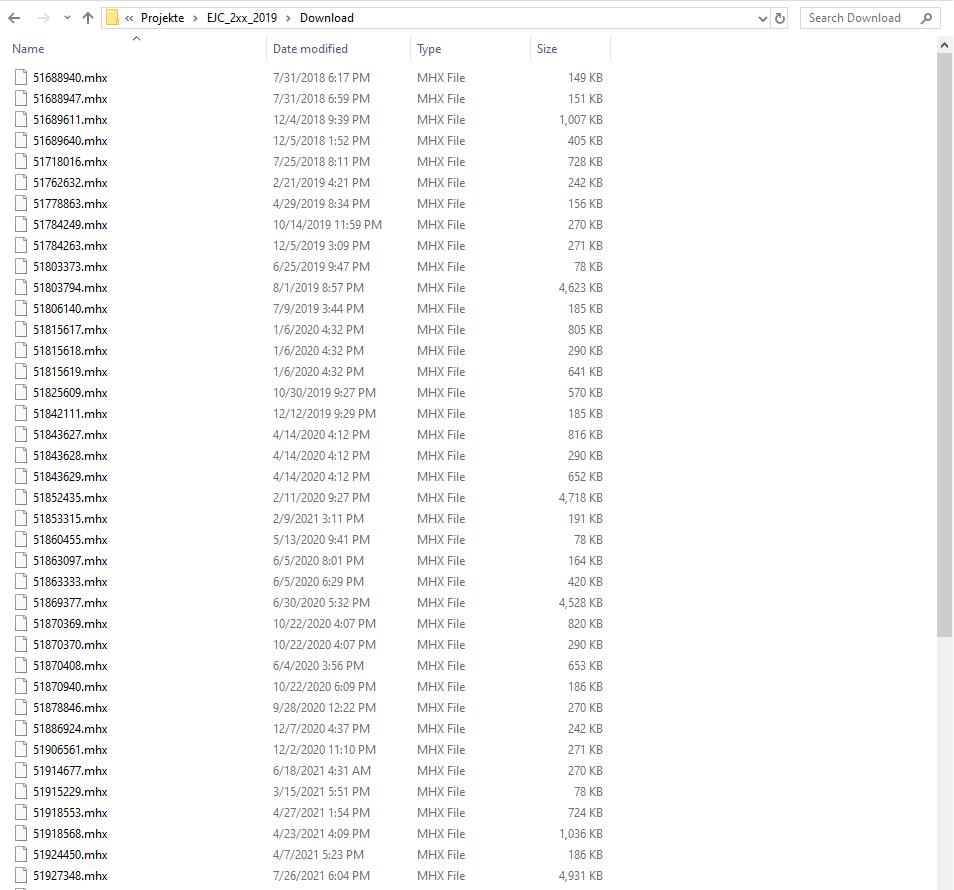Sort by Date modified column
Screen dimensions: 954x890
click(x=310, y=49)
